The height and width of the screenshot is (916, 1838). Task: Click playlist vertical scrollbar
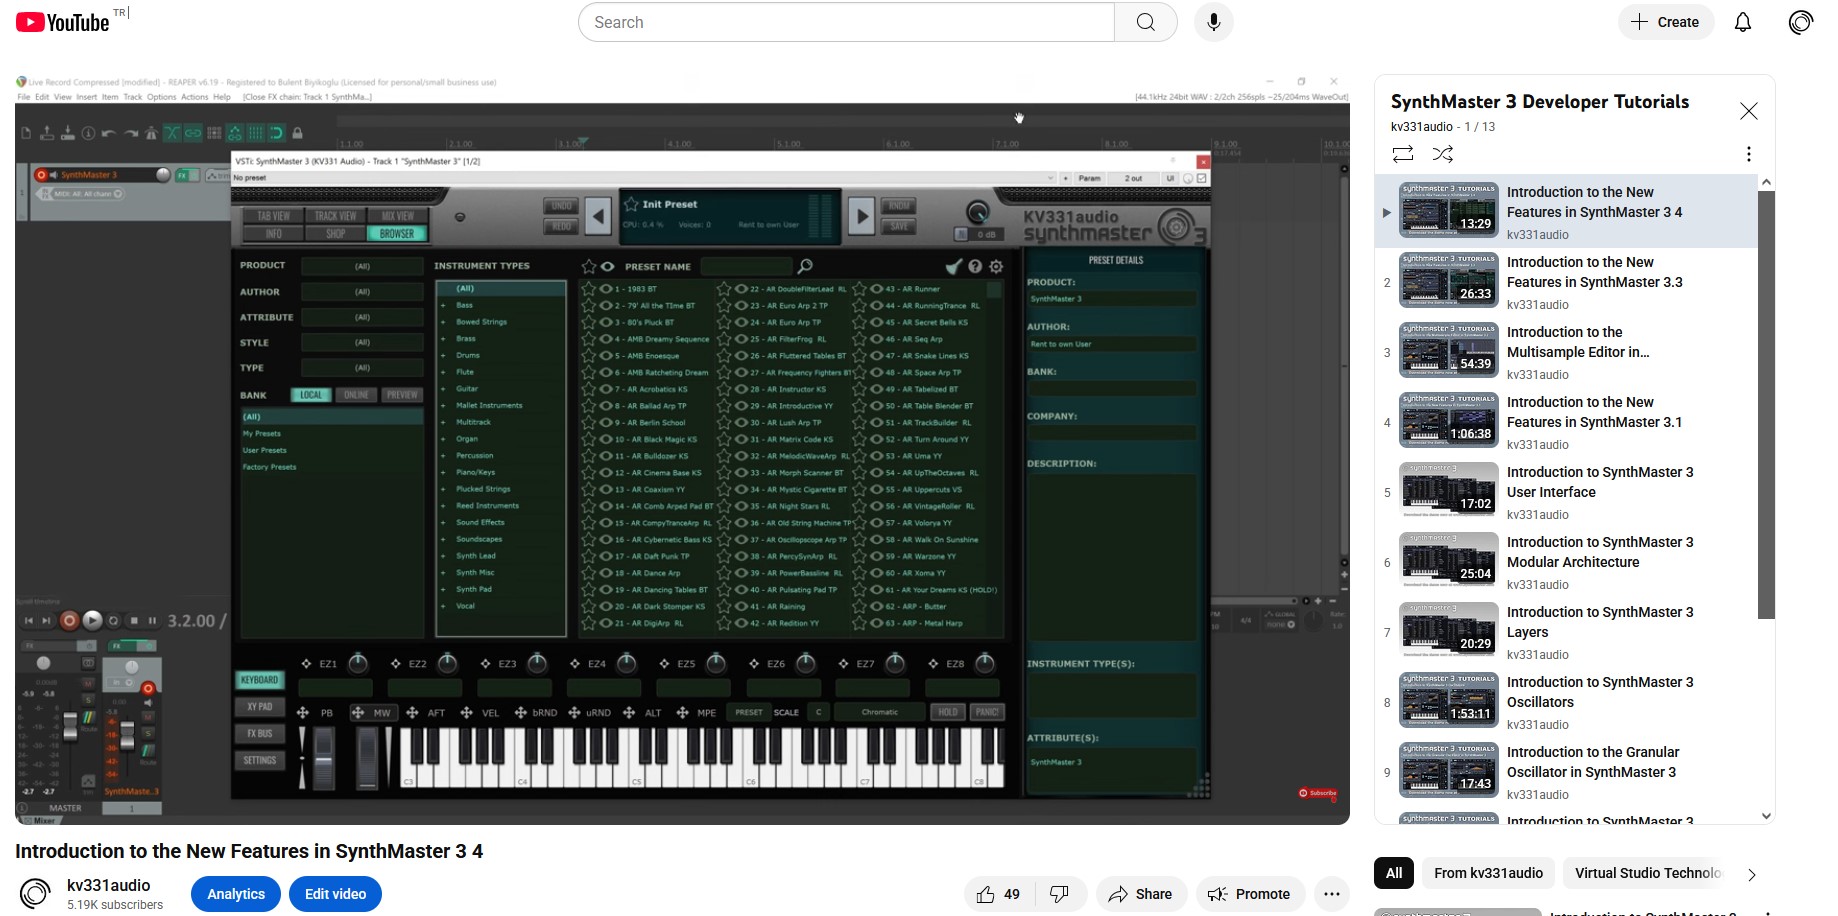tap(1766, 405)
